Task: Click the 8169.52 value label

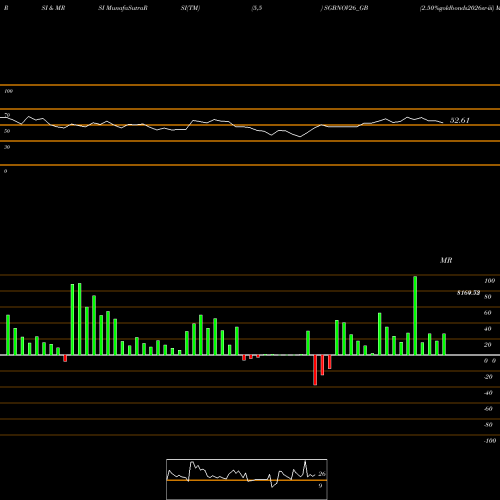Action: 468,293
